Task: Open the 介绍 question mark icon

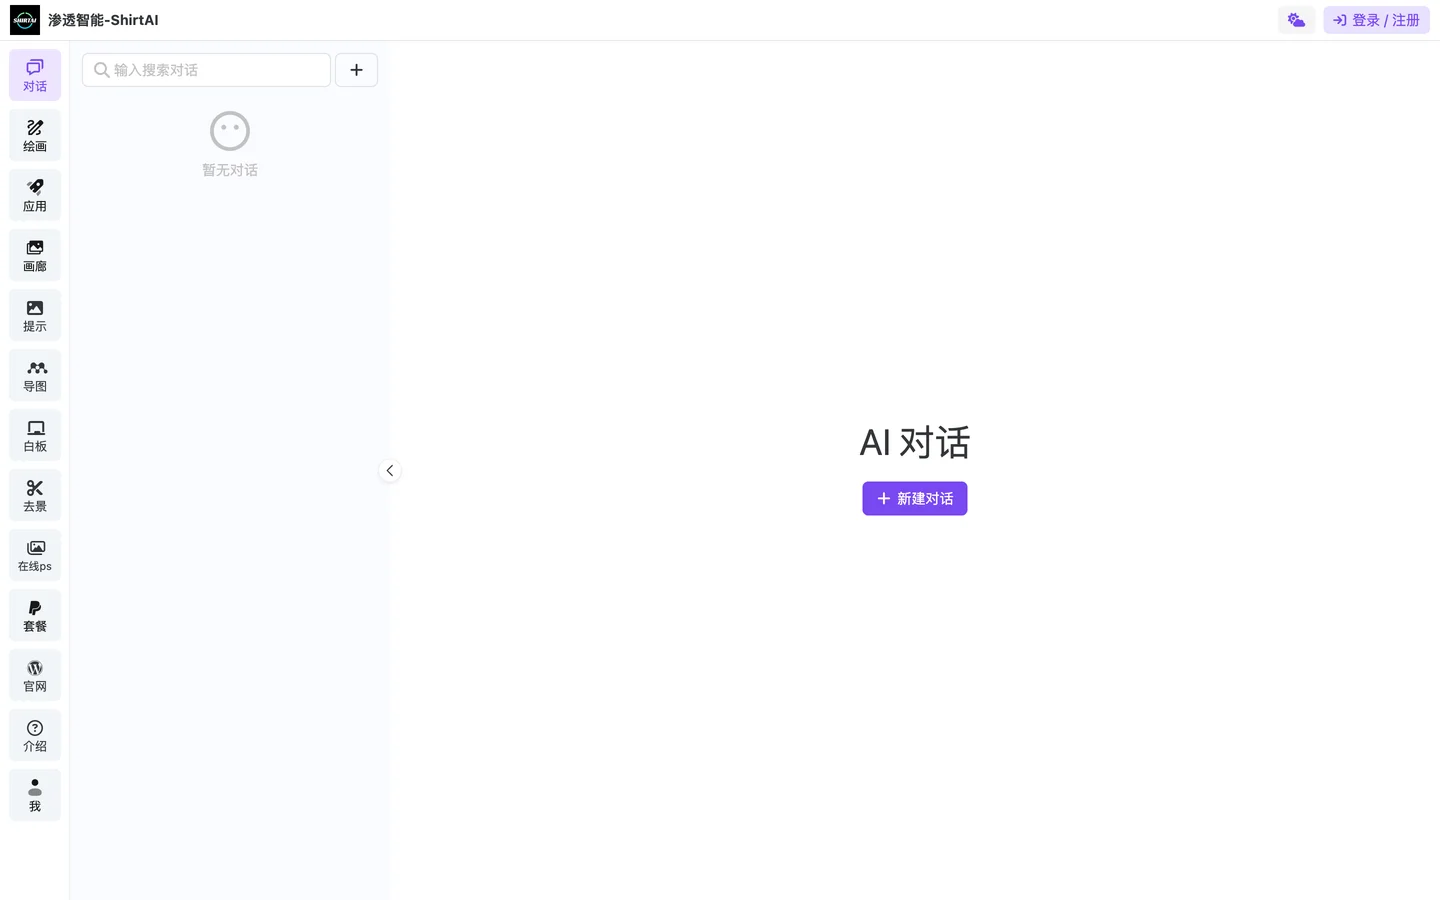Action: pyautogui.click(x=35, y=735)
